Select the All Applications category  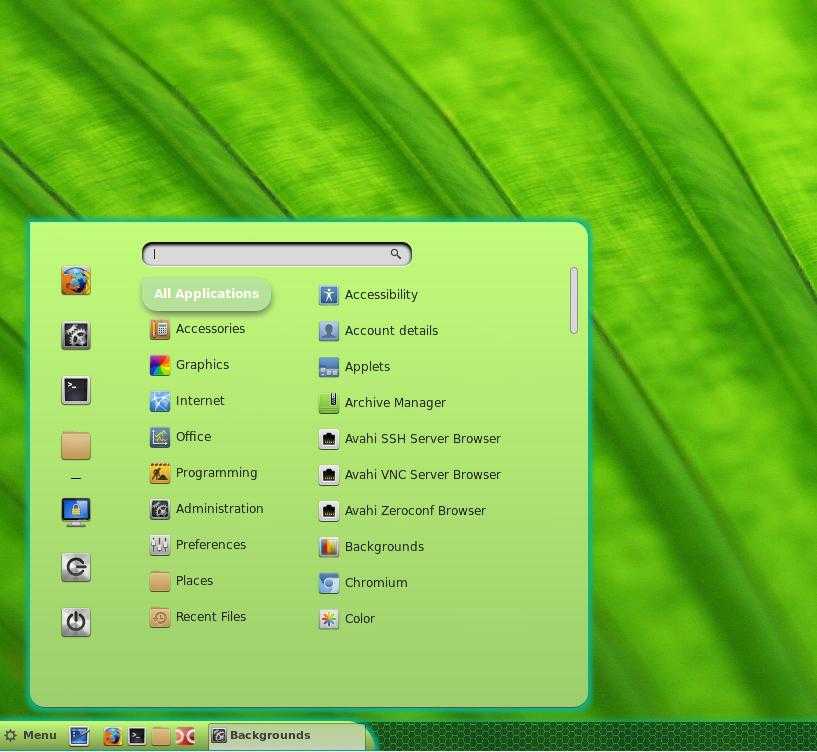(x=206, y=294)
